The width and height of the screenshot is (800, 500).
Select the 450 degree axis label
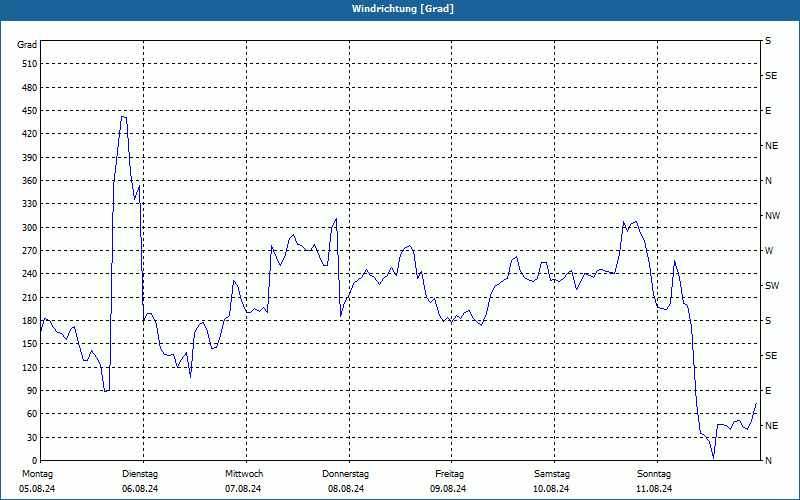29,111
